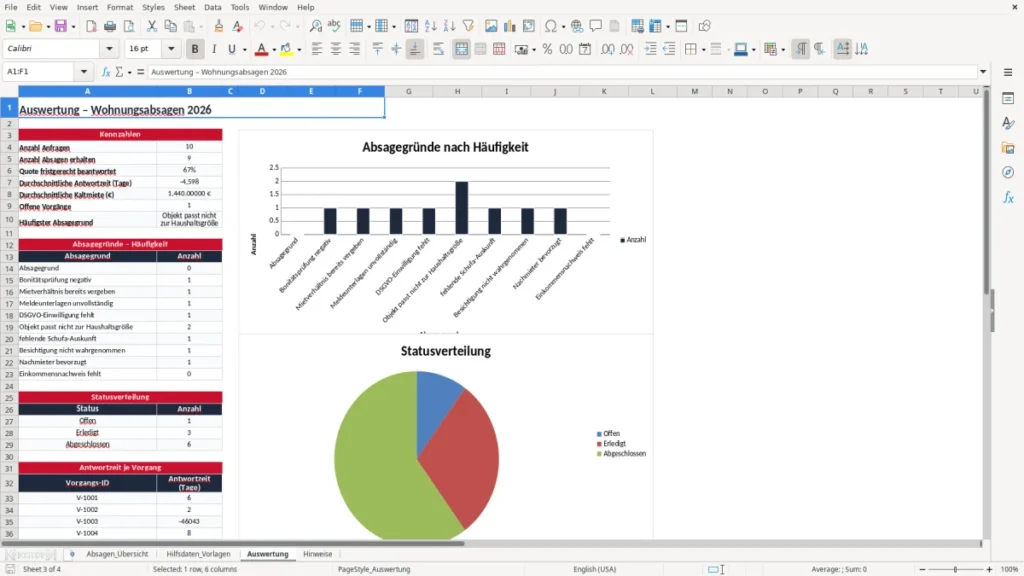This screenshot has height=576, width=1024.
Task: Switch to Absagen_Übersicht sheet tab
Action: pos(117,554)
